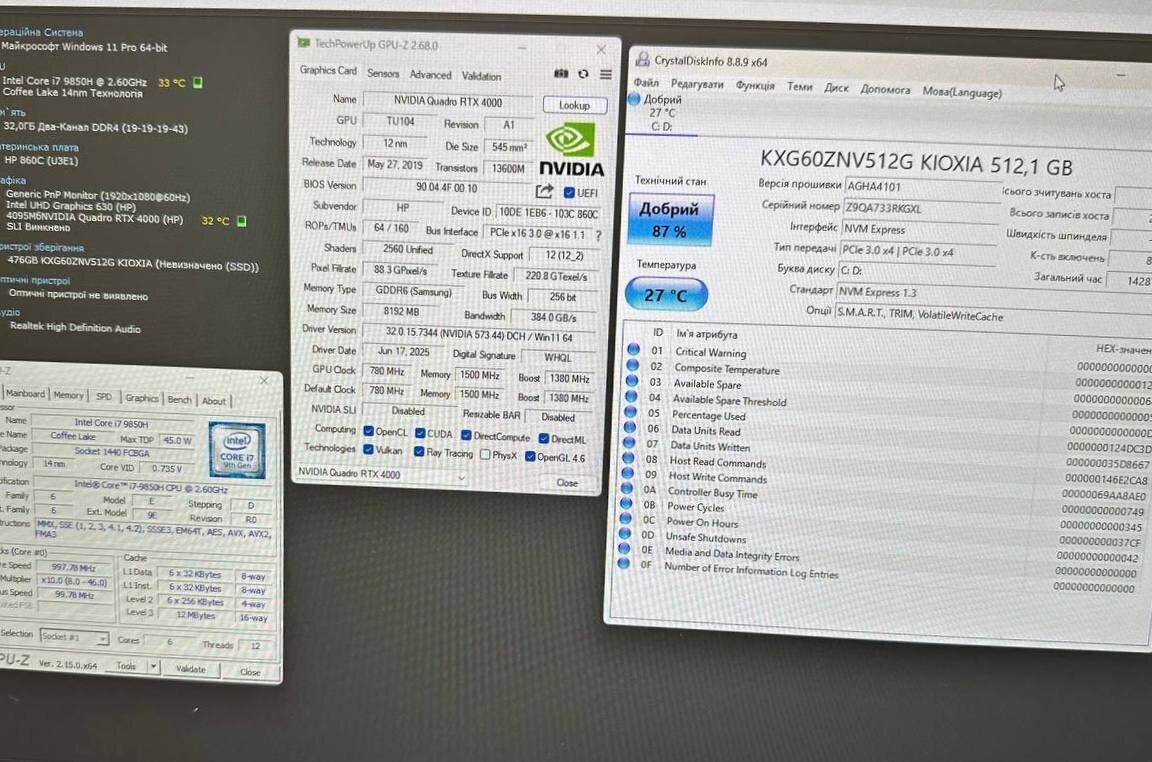
Task: Expand the CPU-Z Tools dropdown arrow
Action: pyautogui.click(x=153, y=667)
